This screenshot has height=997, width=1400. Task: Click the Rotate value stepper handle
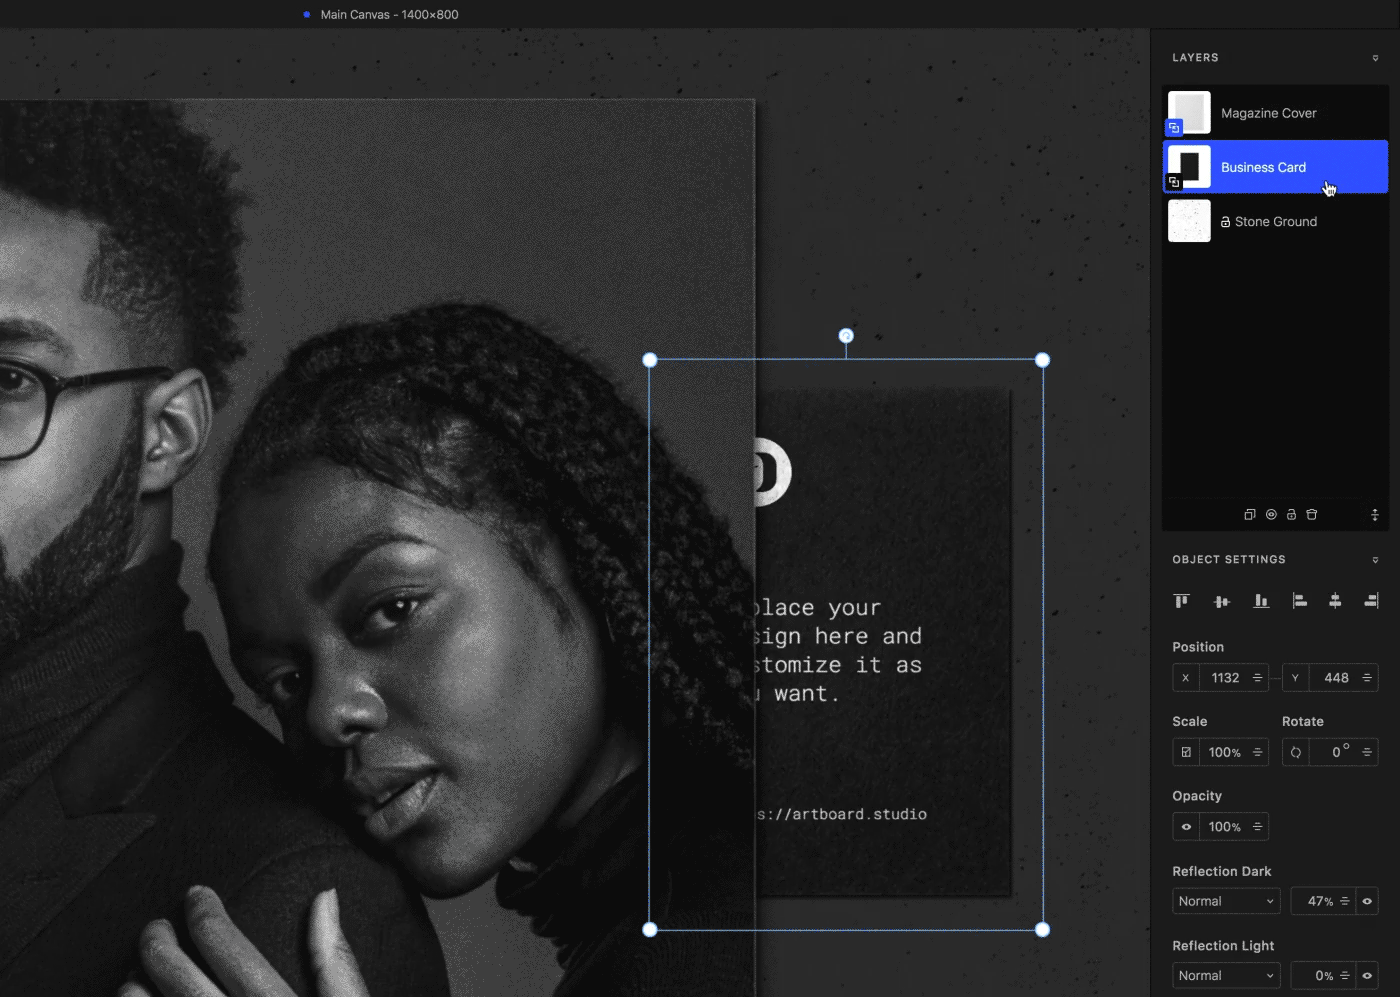(1367, 752)
